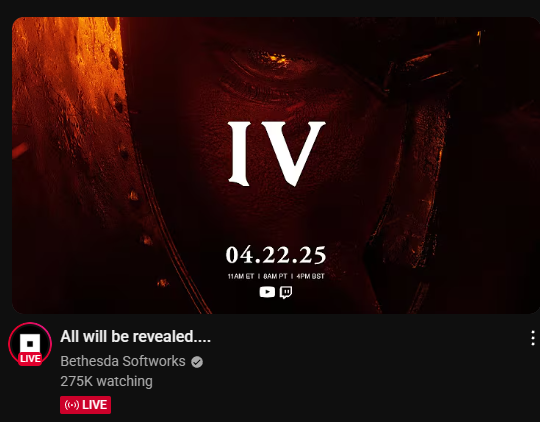Click the broadcast signal icon in LIVE badge
540x422 pixels.
coord(72,405)
